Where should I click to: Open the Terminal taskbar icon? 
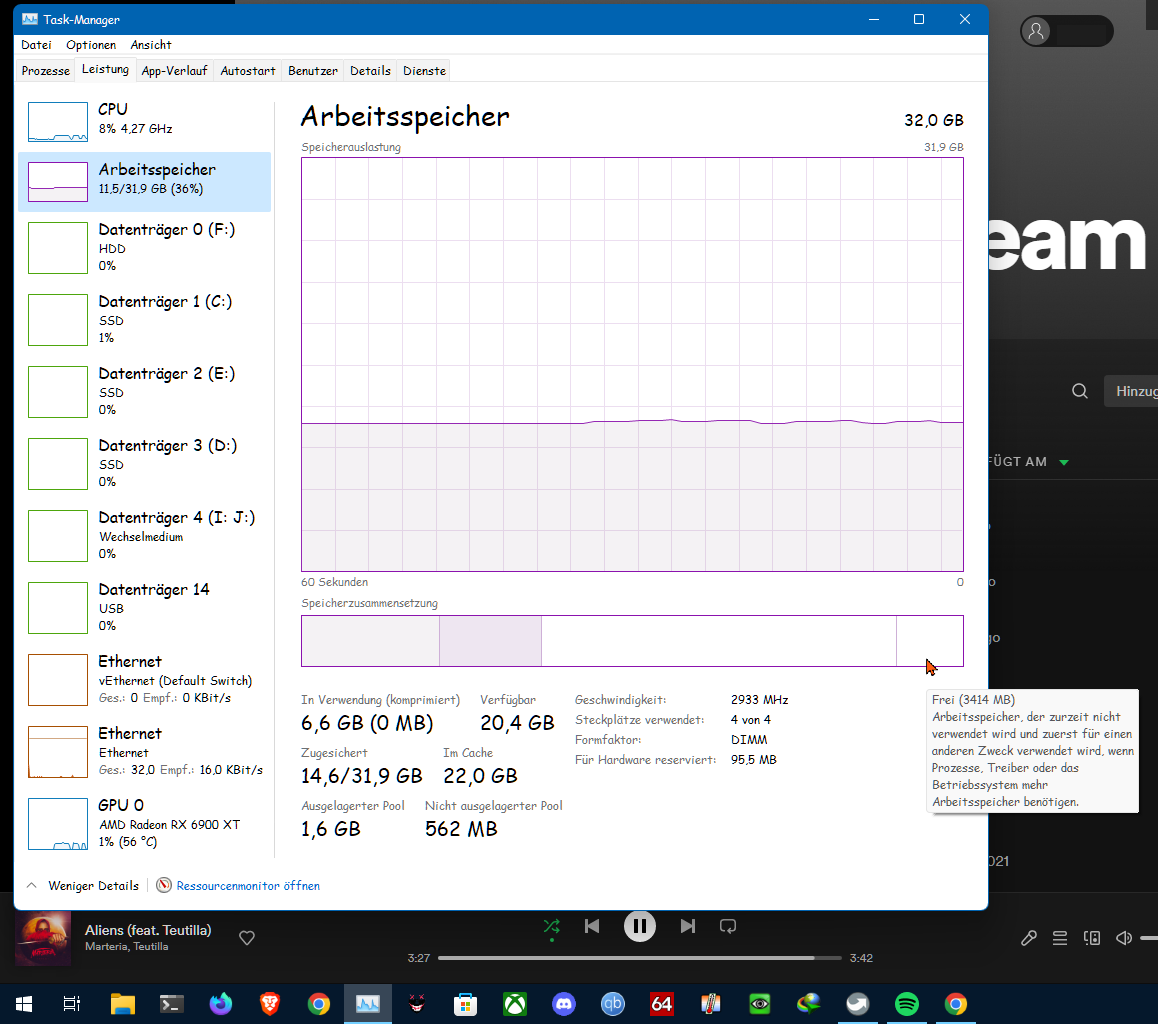171,1004
